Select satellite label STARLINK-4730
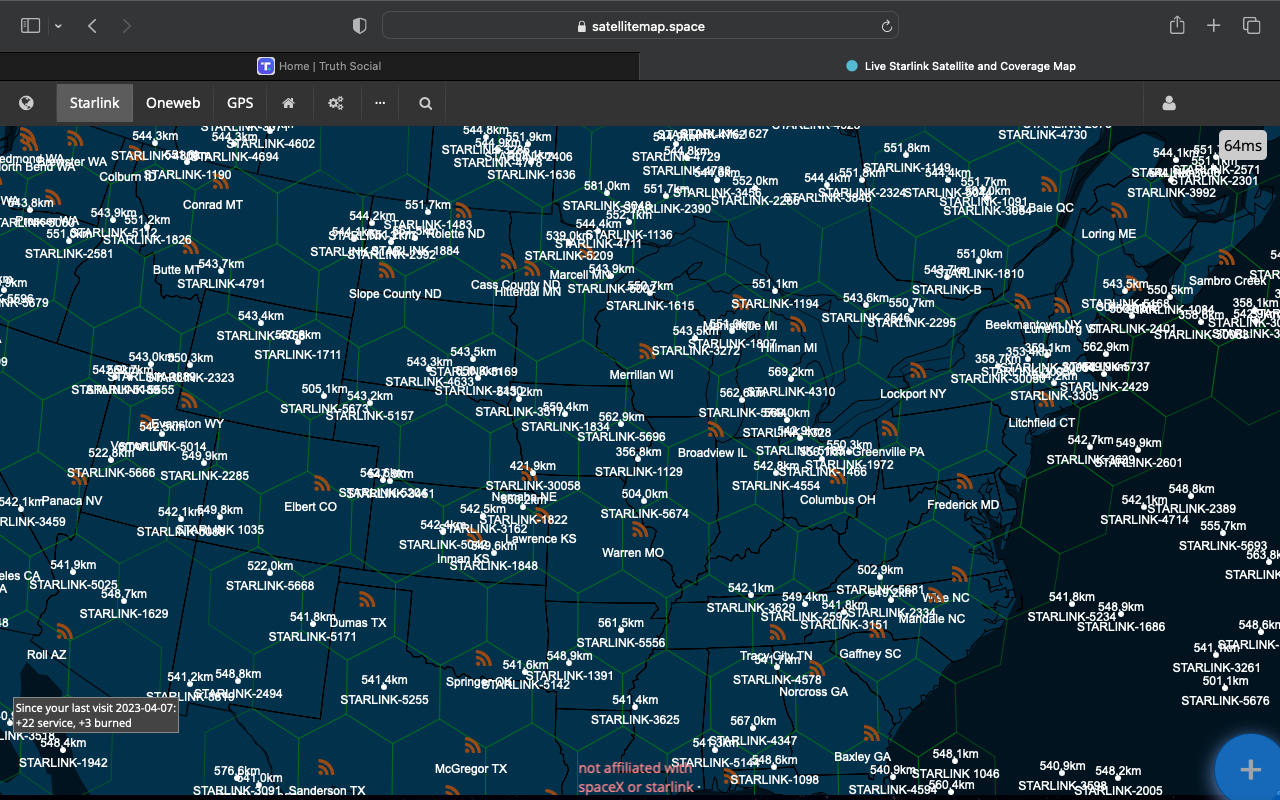Screen dimensions: 1280x800 [x=1043, y=135]
